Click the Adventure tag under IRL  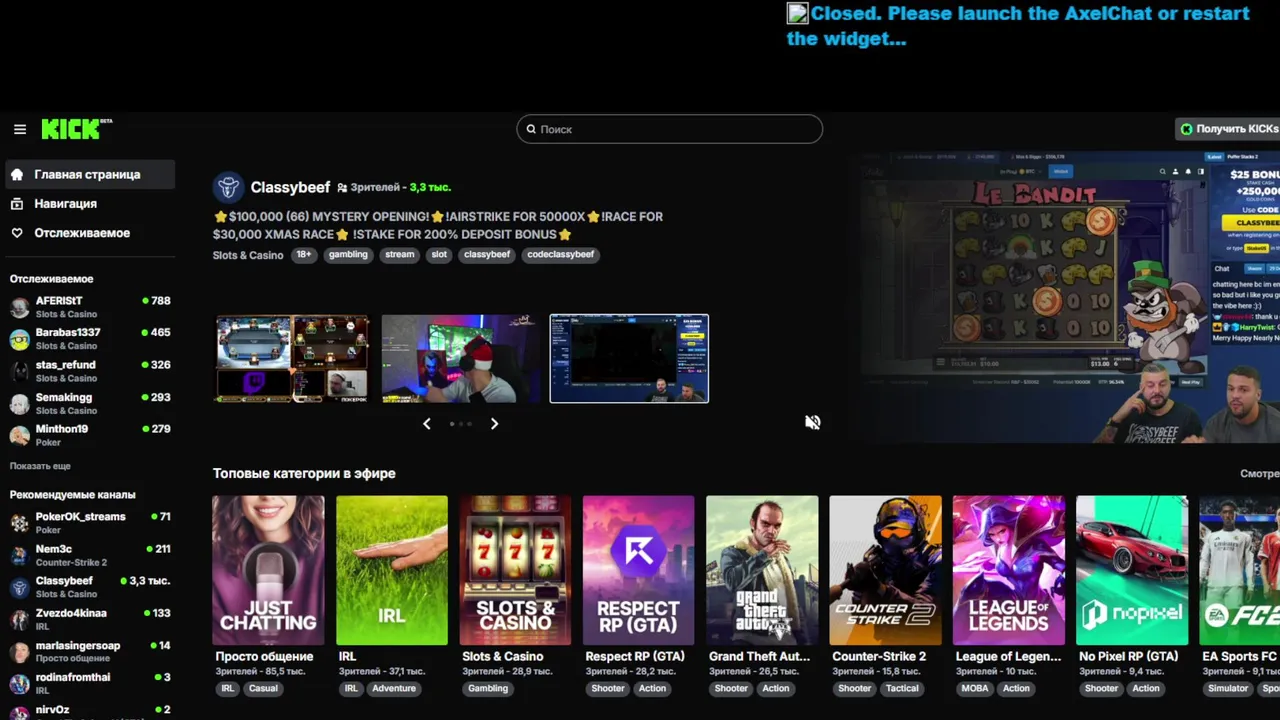[x=394, y=689]
